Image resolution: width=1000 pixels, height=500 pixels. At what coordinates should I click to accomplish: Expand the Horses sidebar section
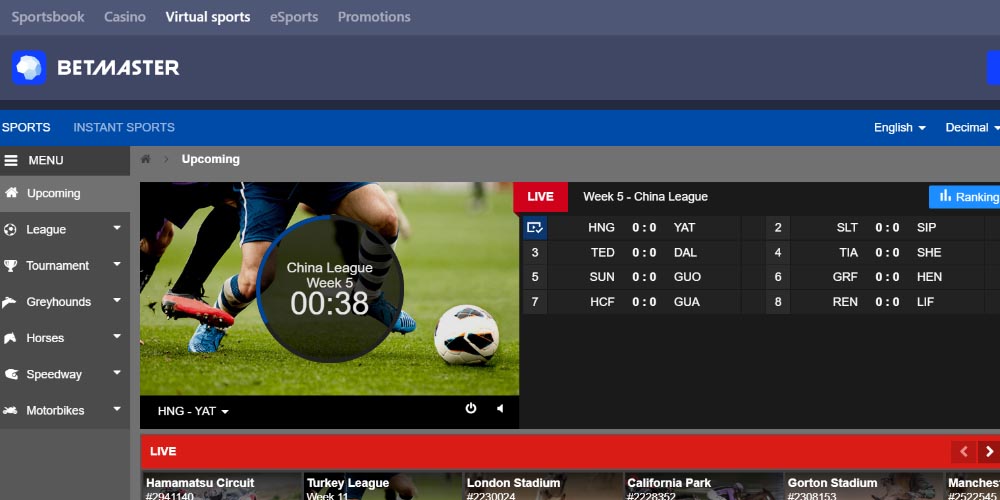[116, 338]
